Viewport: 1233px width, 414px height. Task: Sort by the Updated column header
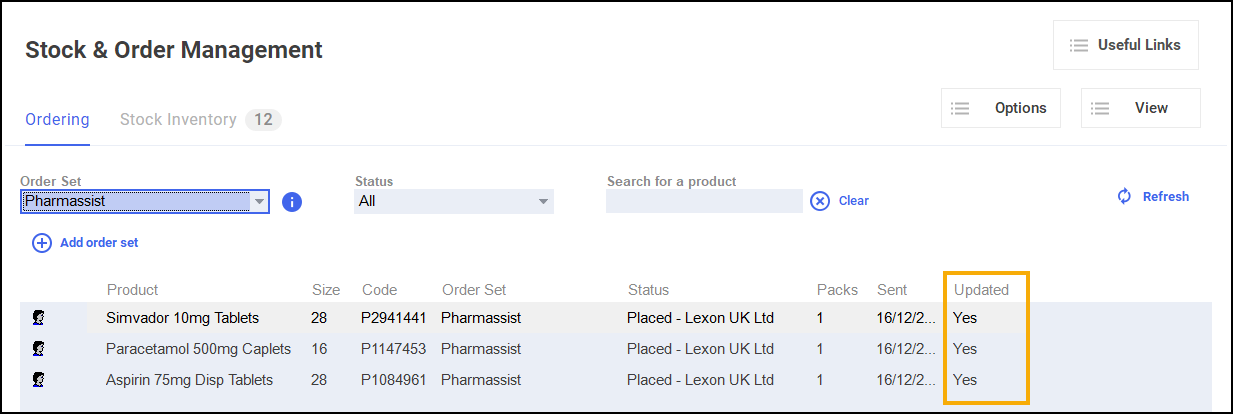coord(981,290)
